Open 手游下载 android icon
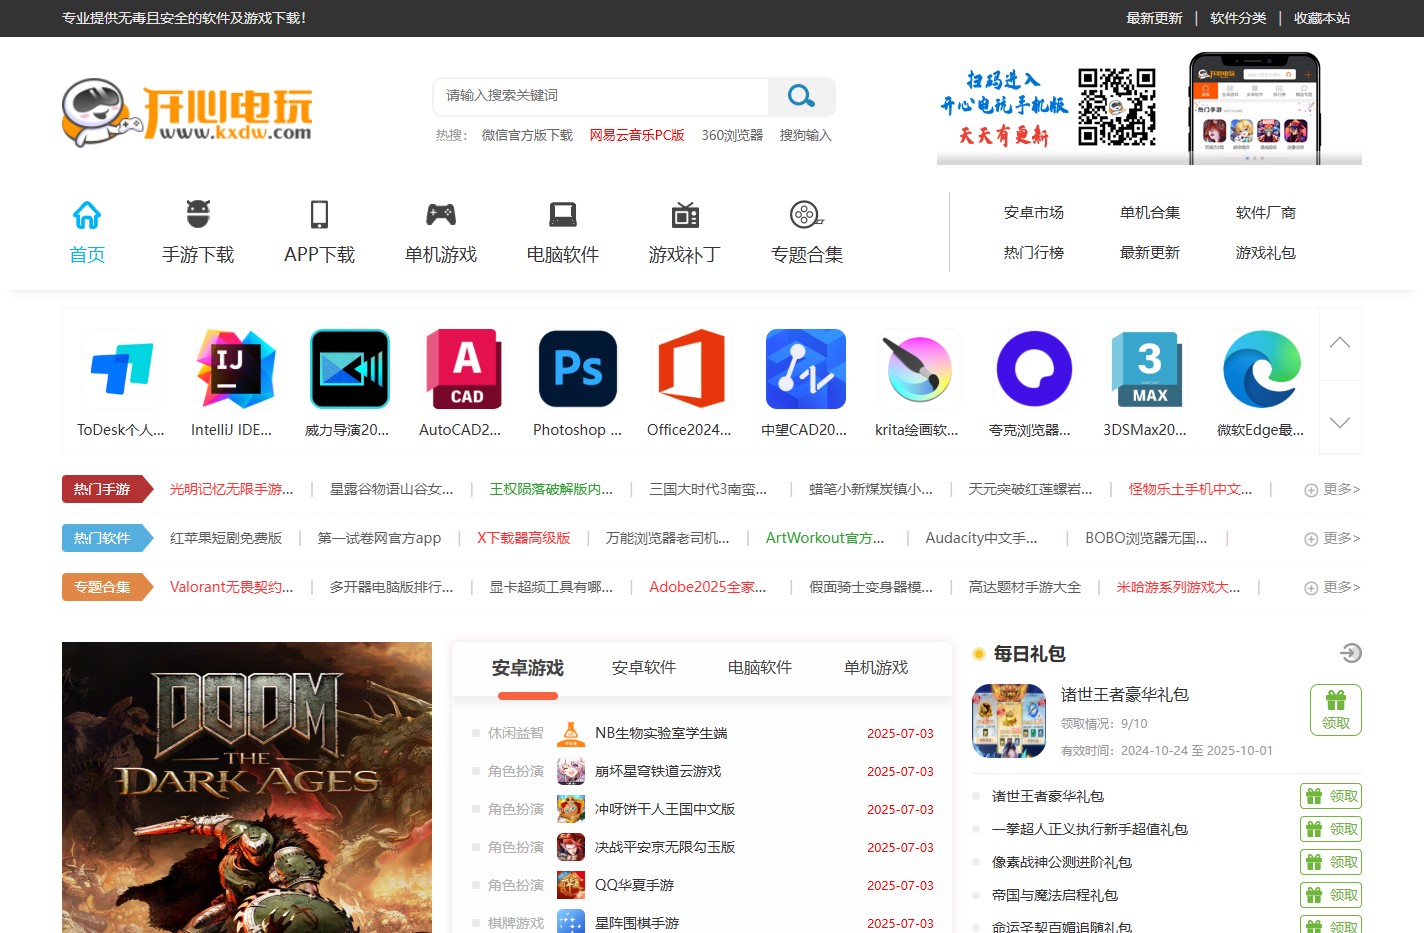Viewport: 1424px width, 933px height. 198,214
